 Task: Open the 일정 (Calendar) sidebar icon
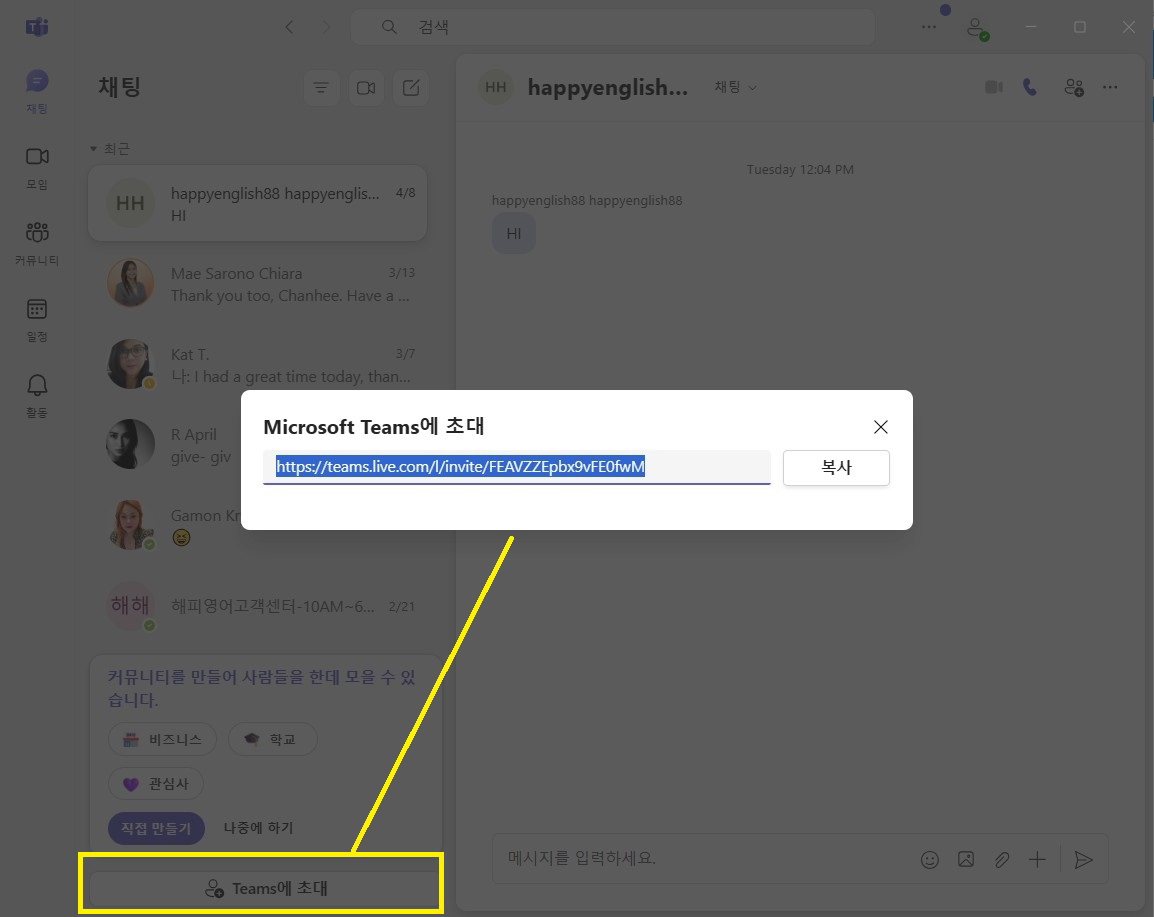pyautogui.click(x=37, y=318)
